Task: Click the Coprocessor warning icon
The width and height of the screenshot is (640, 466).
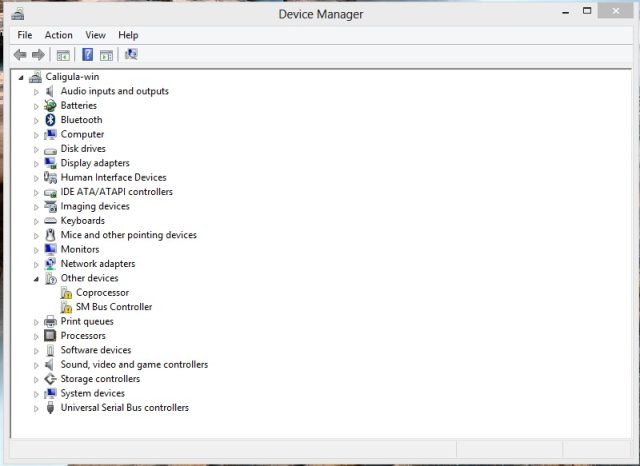Action: click(x=66, y=293)
